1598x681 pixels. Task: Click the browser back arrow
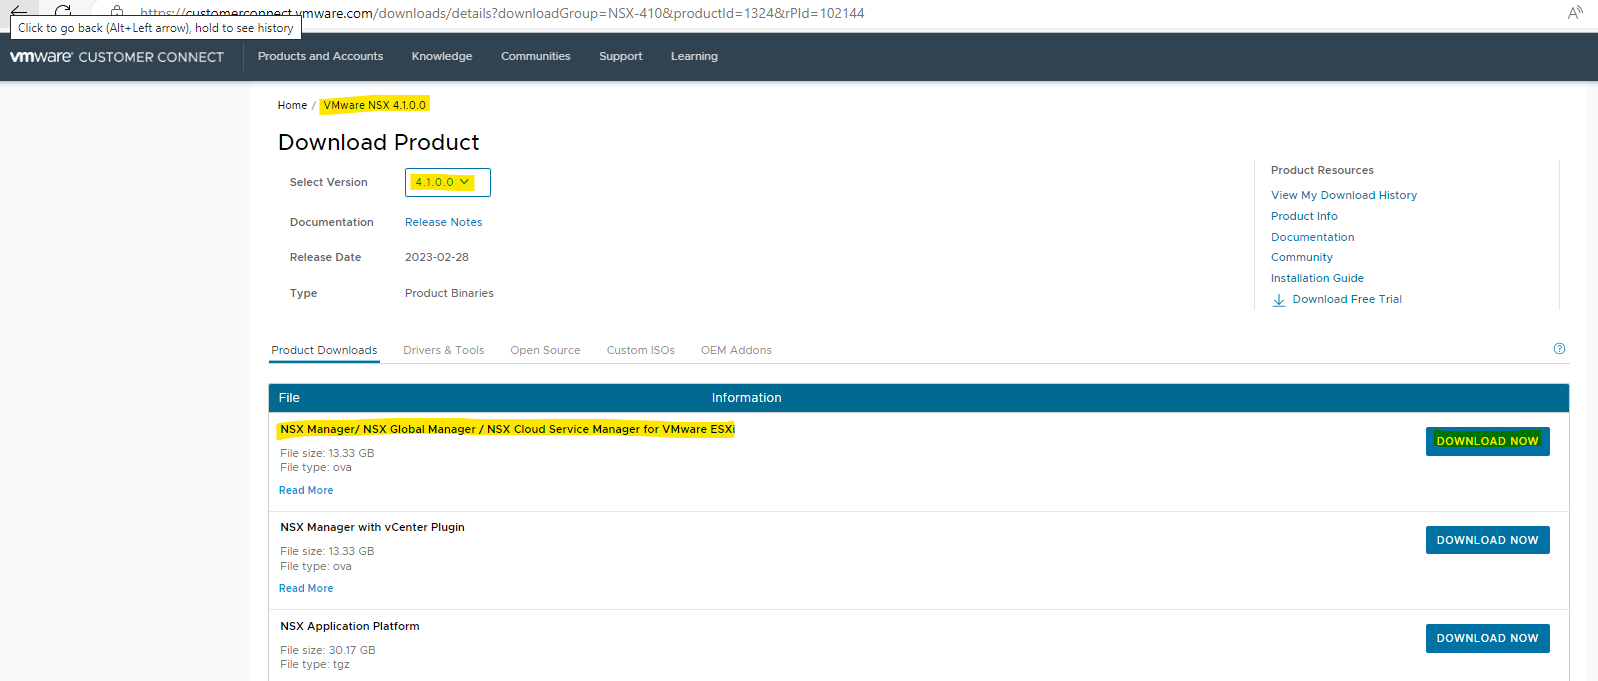(19, 10)
